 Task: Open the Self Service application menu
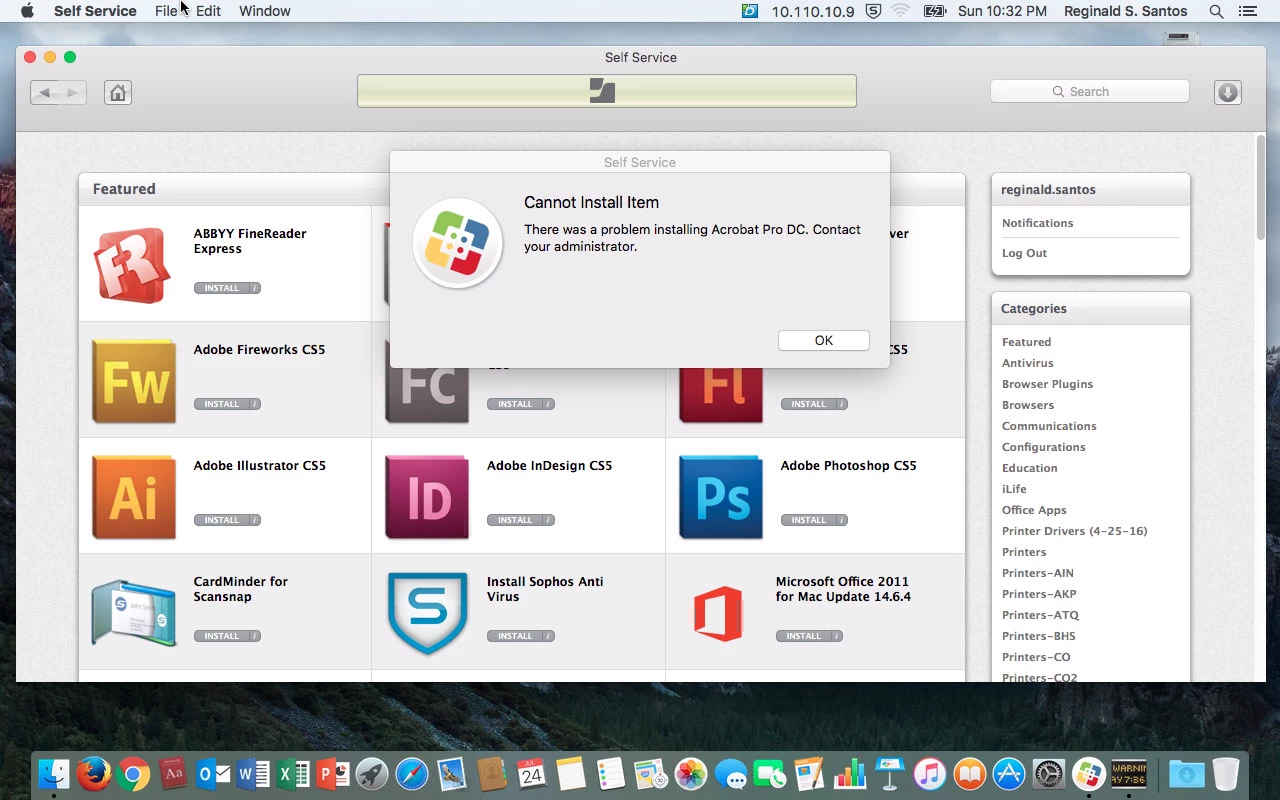(x=95, y=11)
